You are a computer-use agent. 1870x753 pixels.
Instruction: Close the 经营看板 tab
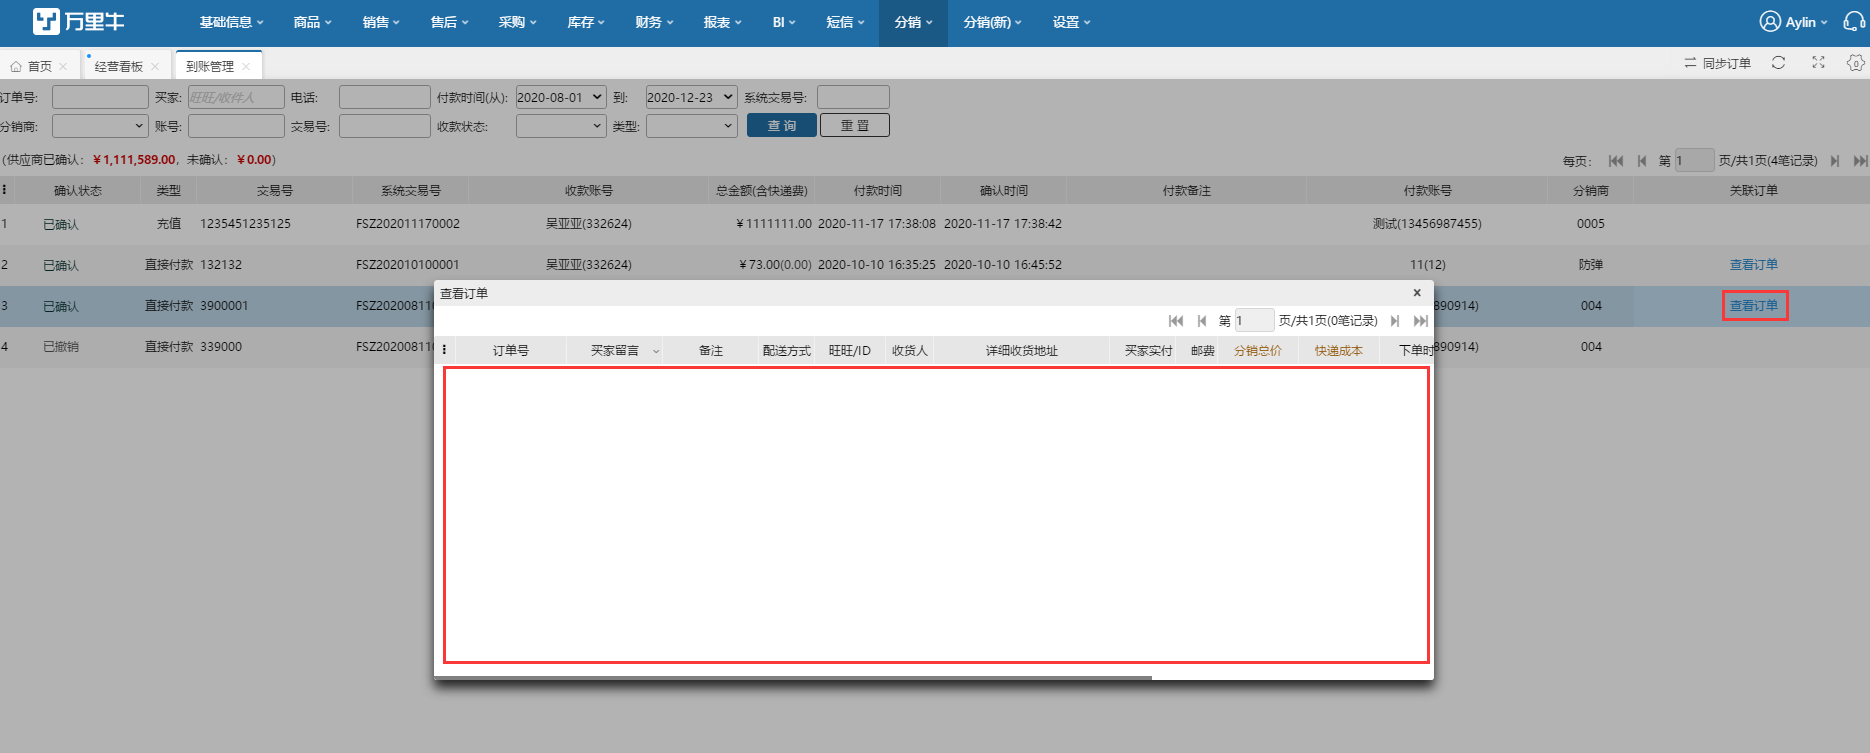[155, 66]
